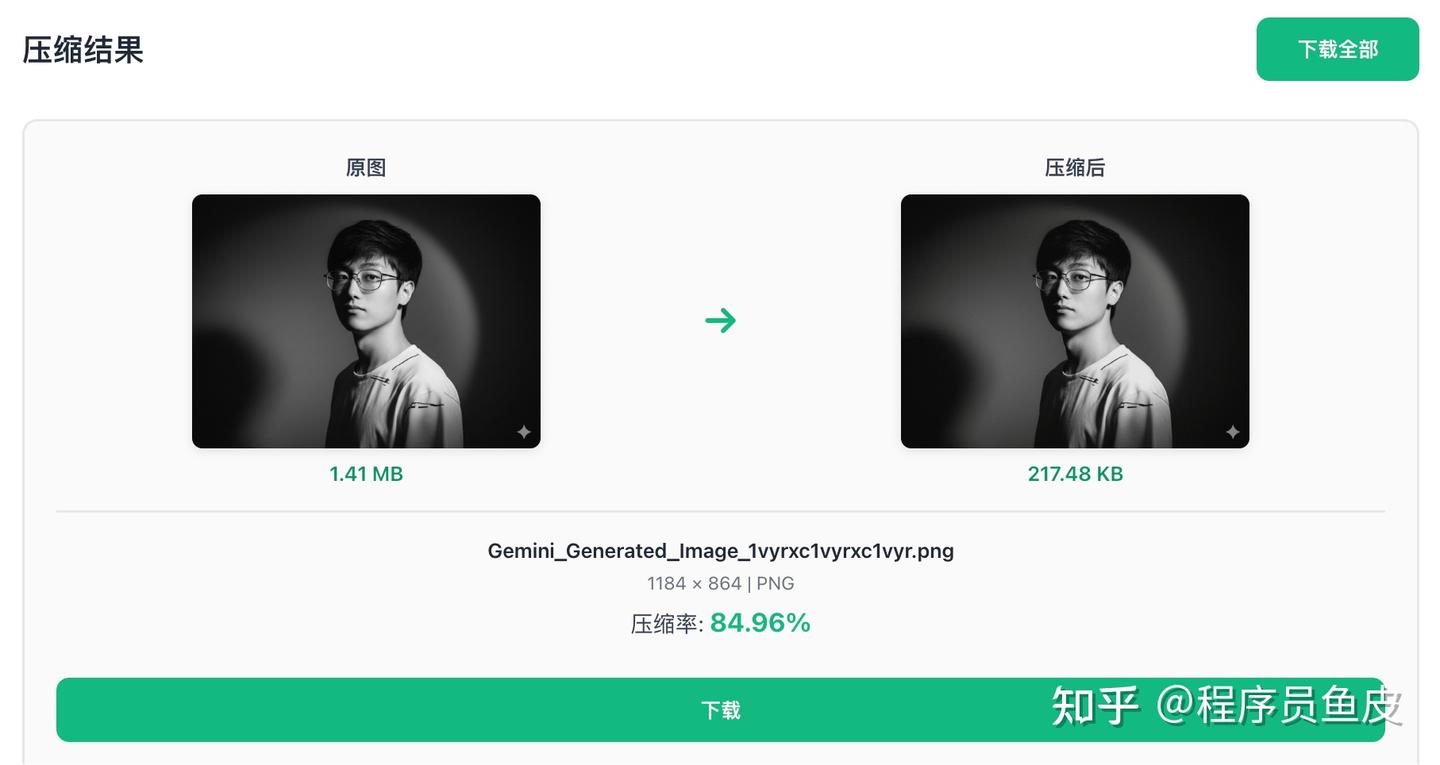This screenshot has width=1440, height=765.
Task: Click the 知乎 watermark logo
Action: (x=1095, y=706)
